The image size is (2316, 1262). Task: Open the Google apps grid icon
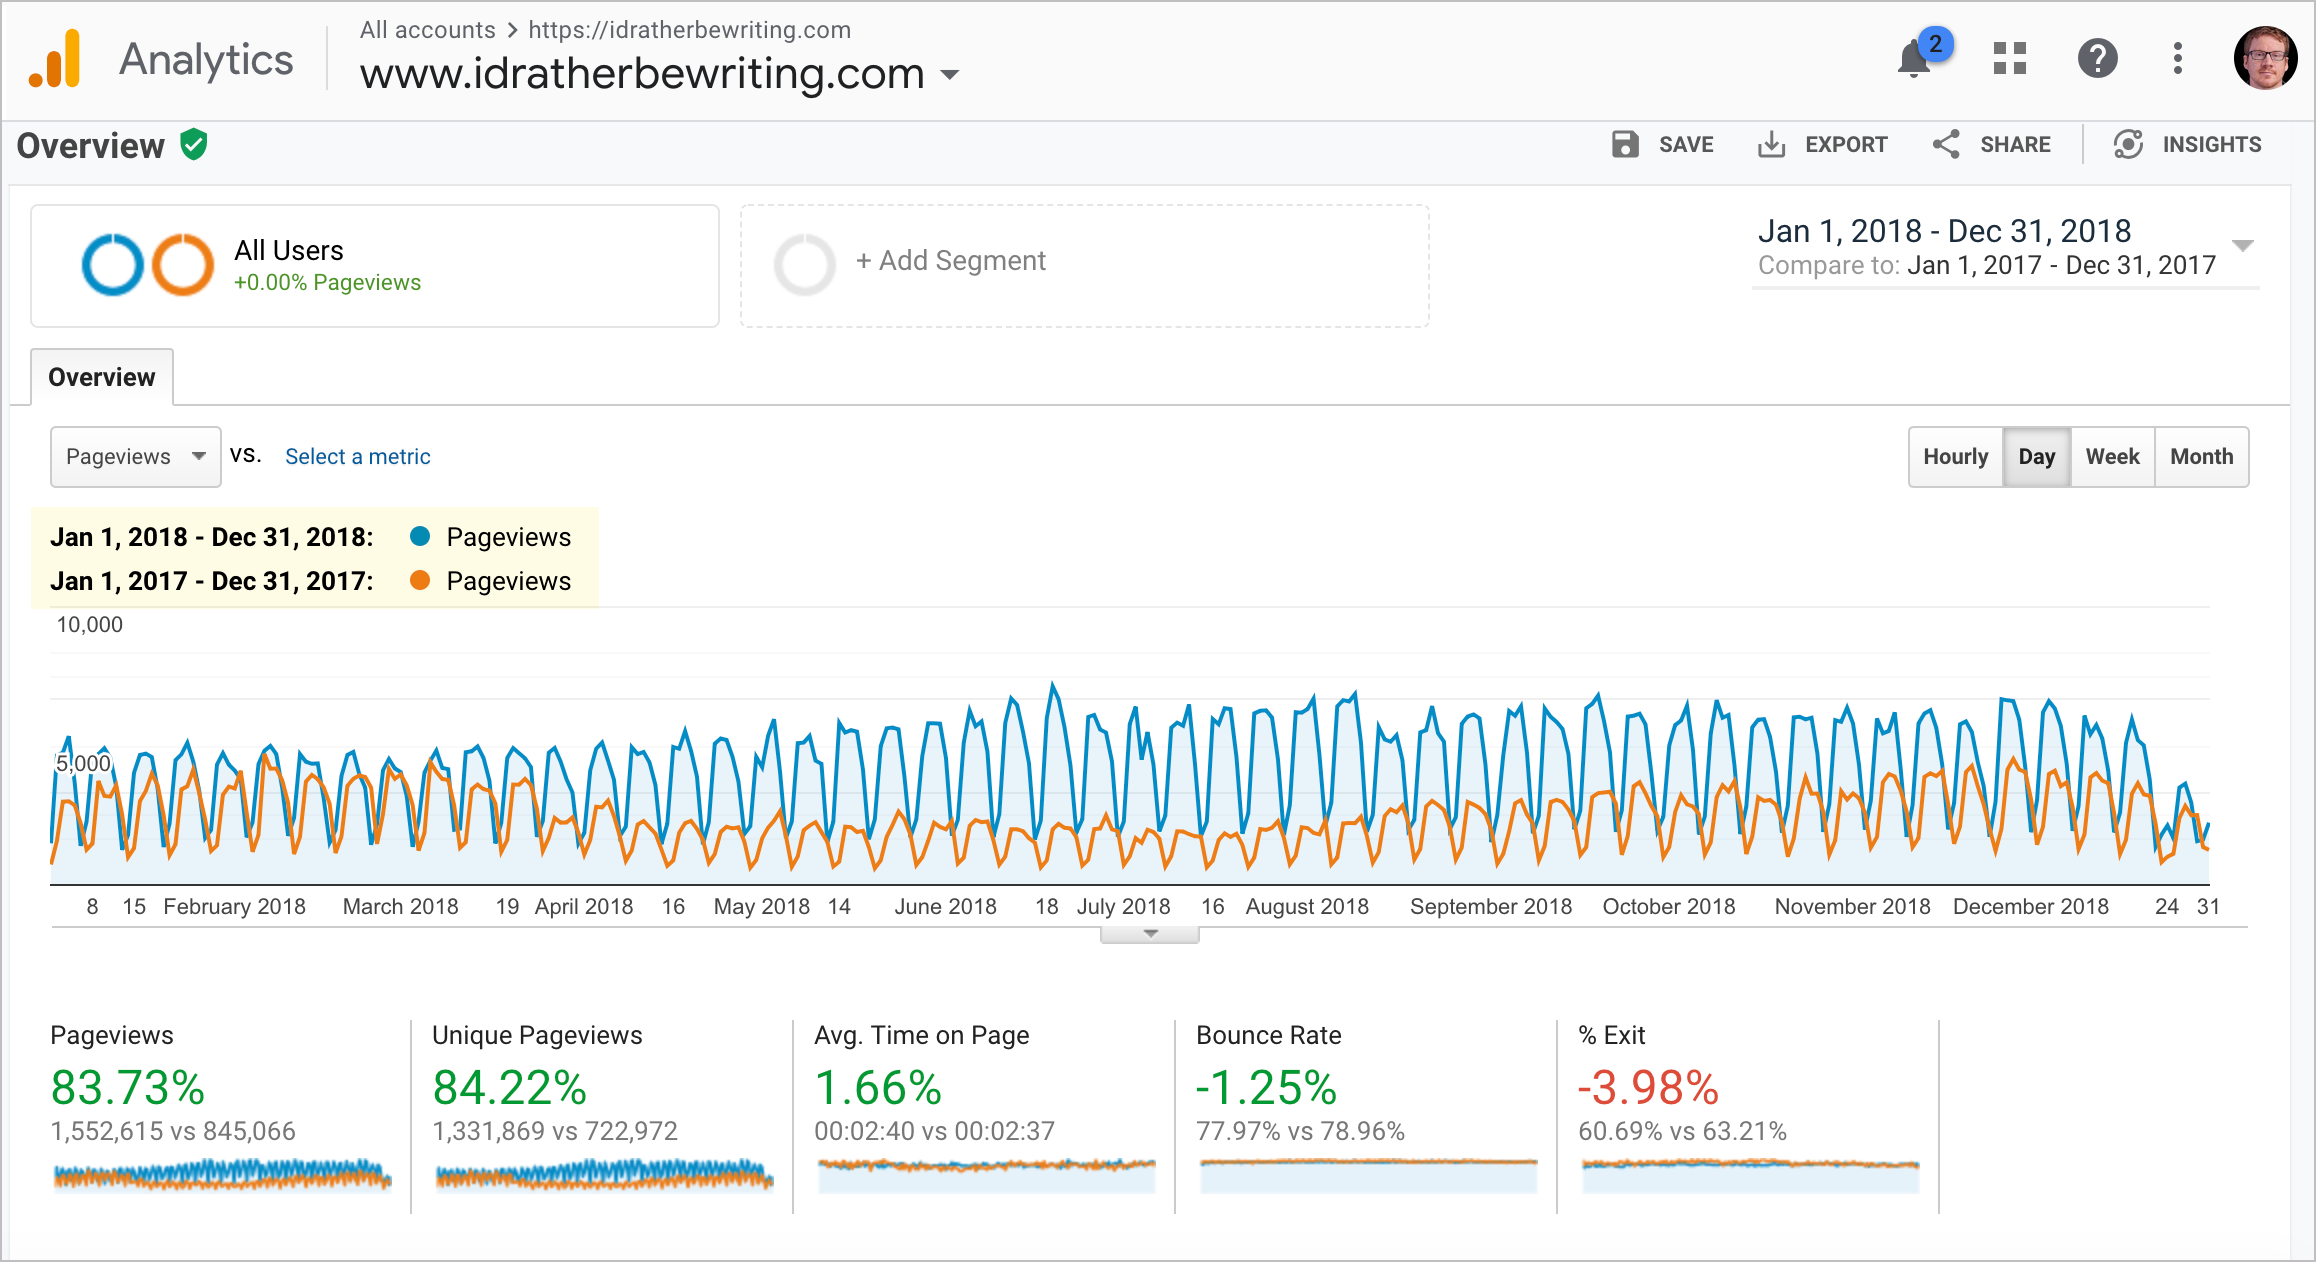[x=2009, y=58]
